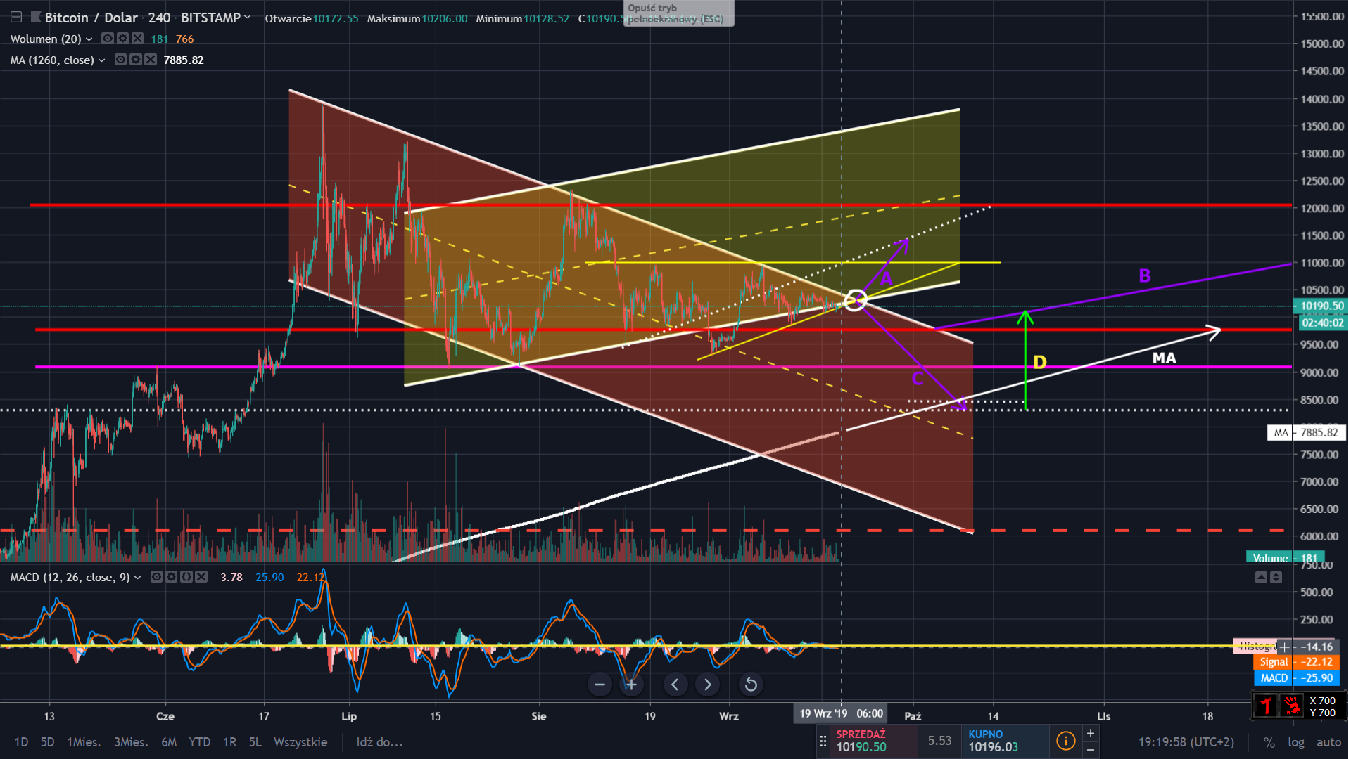Move the MACD pane up with arrow icon

click(x=1260, y=577)
